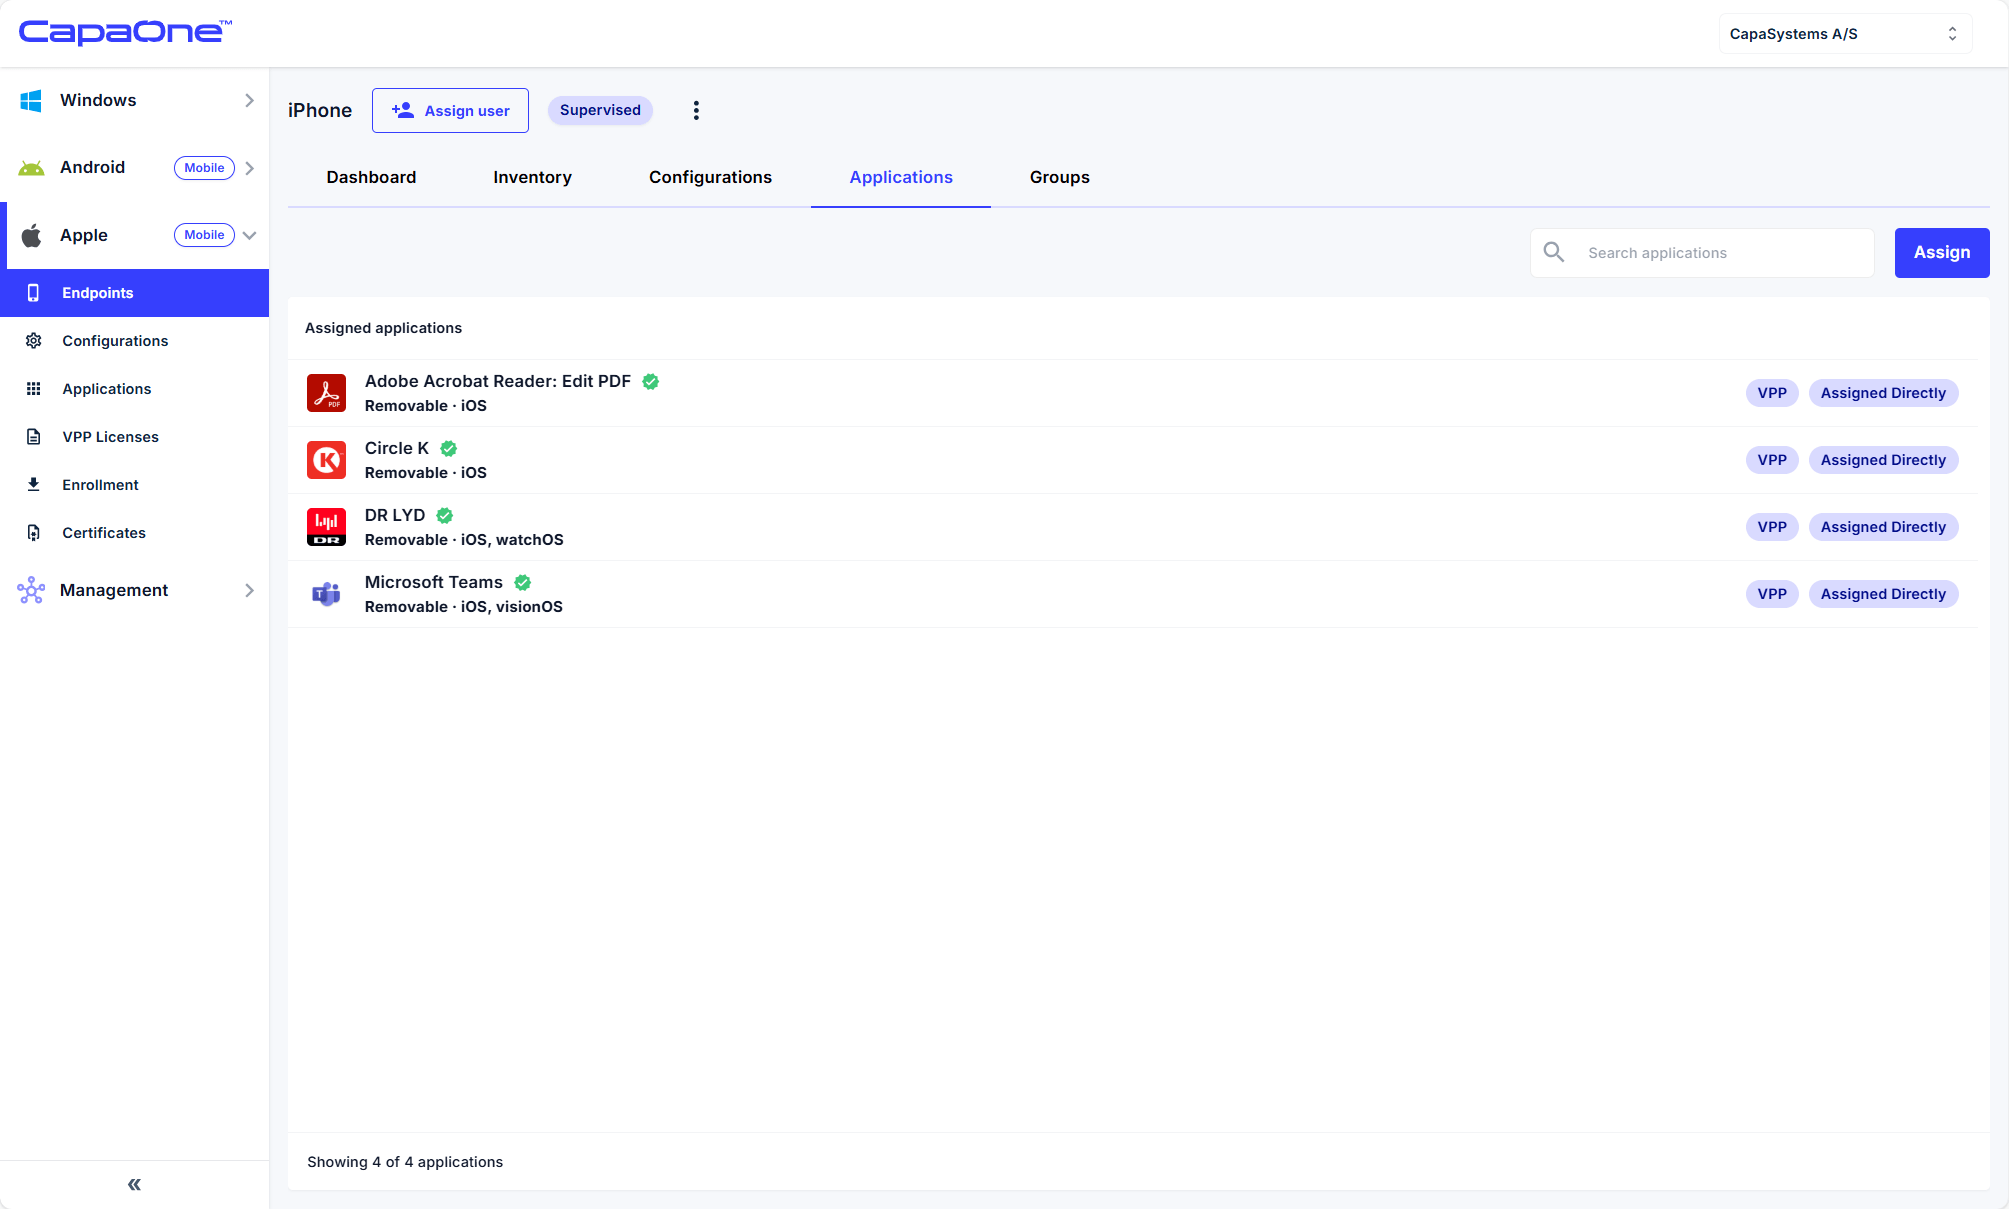Expand the Android section chevron
2009x1209 pixels.
(x=249, y=168)
